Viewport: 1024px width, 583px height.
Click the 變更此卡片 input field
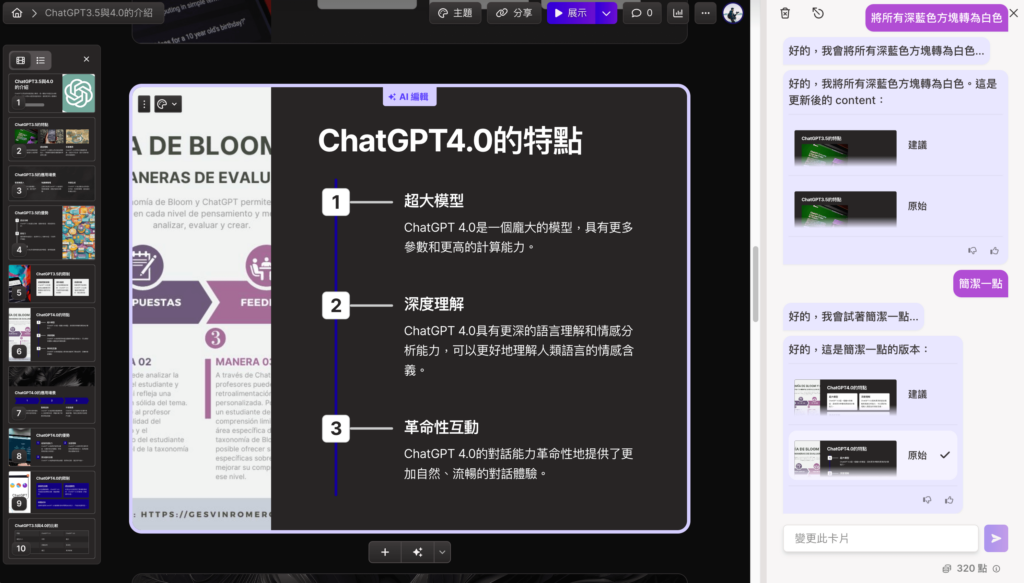pyautogui.click(x=880, y=538)
